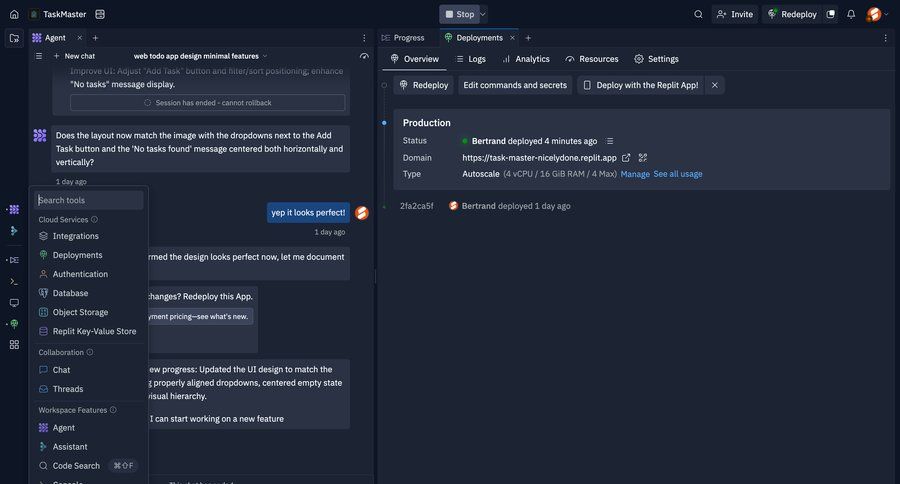Expand the chat title dropdown
Image resolution: width=900 pixels, height=484 pixels.
point(265,56)
